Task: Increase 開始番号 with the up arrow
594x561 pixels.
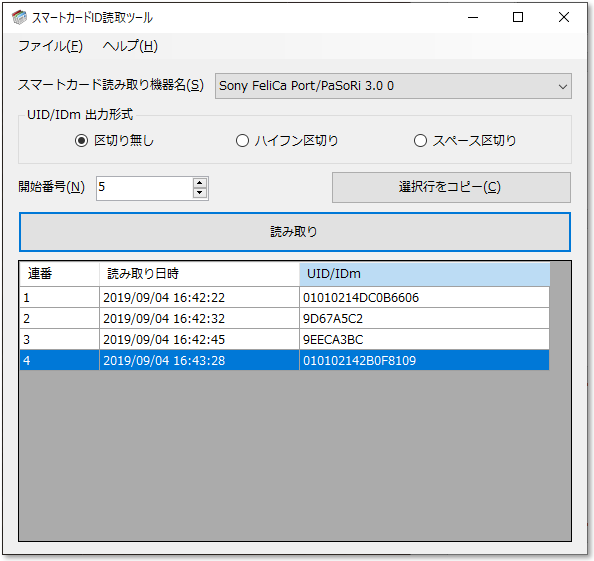Action: pos(200,183)
